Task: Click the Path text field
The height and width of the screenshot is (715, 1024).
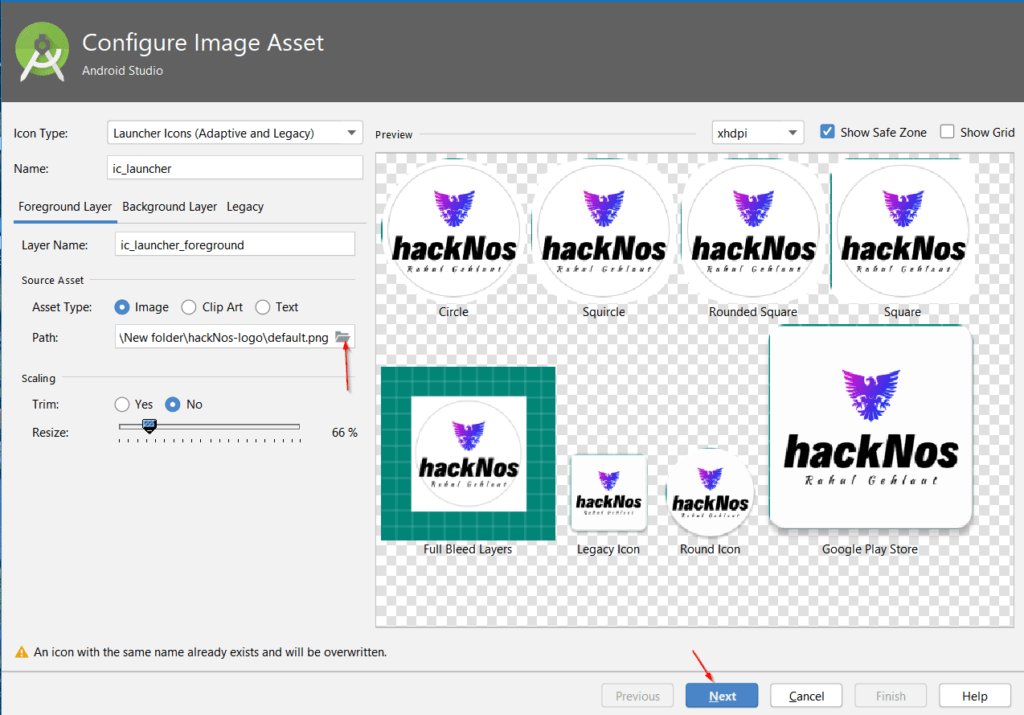Action: (x=224, y=337)
